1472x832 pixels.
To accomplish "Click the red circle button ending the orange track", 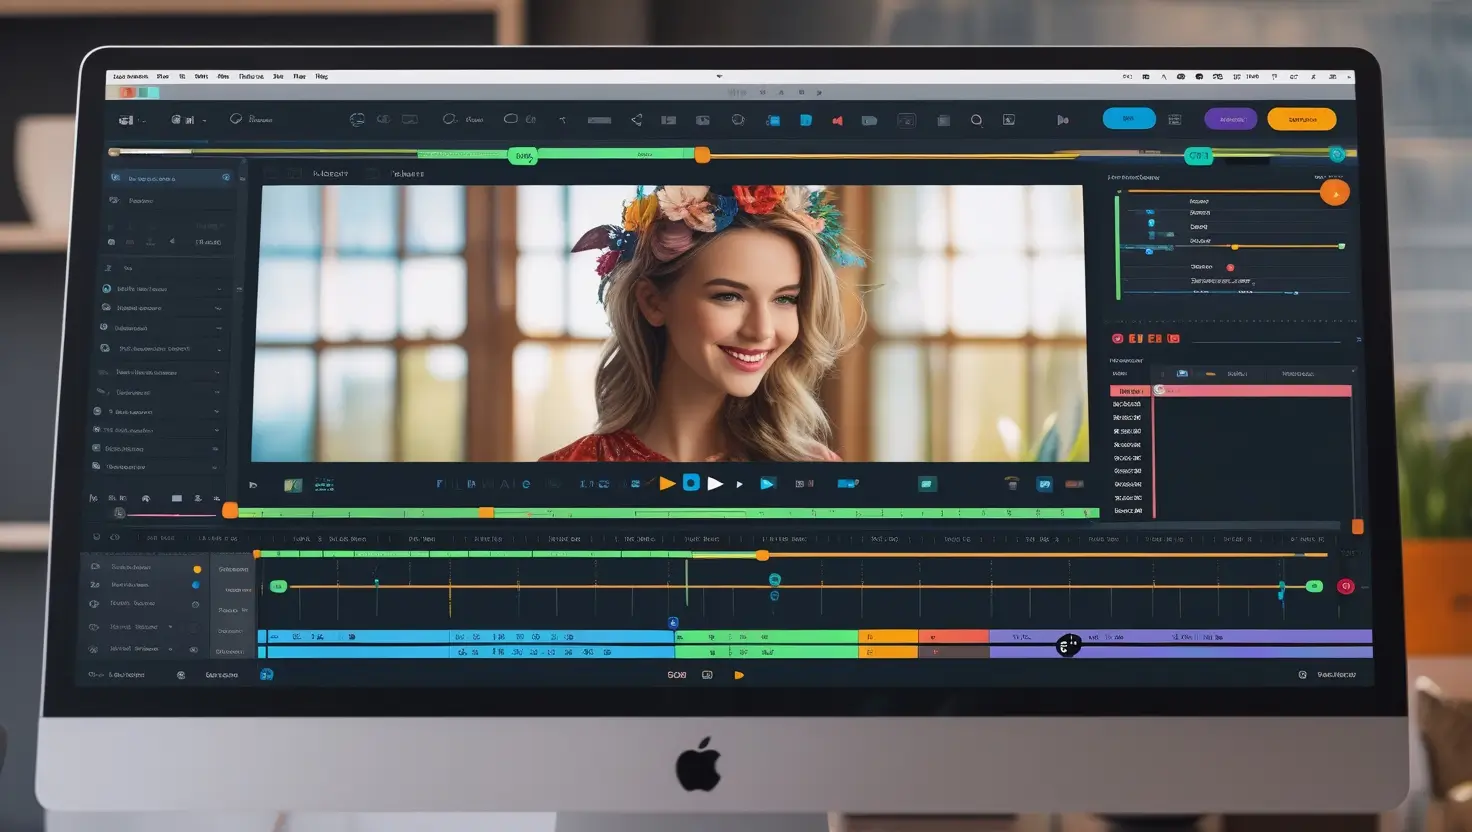I will pos(1345,586).
